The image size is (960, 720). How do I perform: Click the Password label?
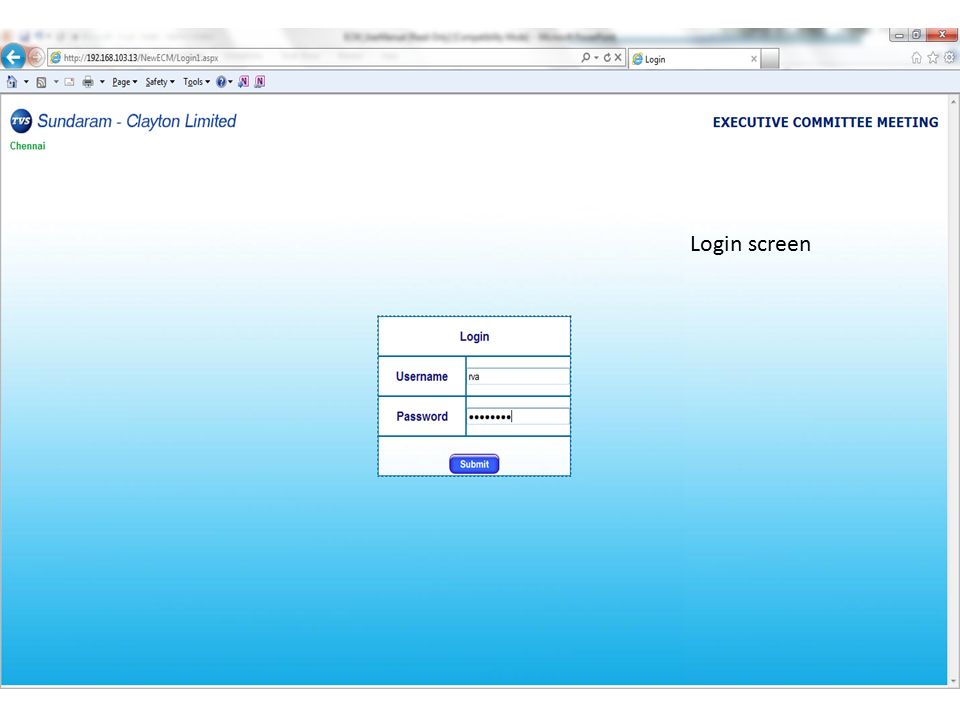coord(422,416)
